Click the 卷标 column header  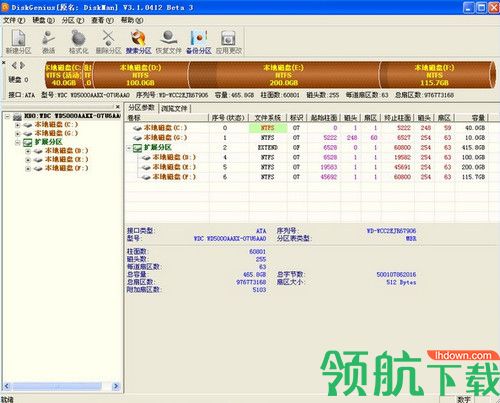pos(166,118)
